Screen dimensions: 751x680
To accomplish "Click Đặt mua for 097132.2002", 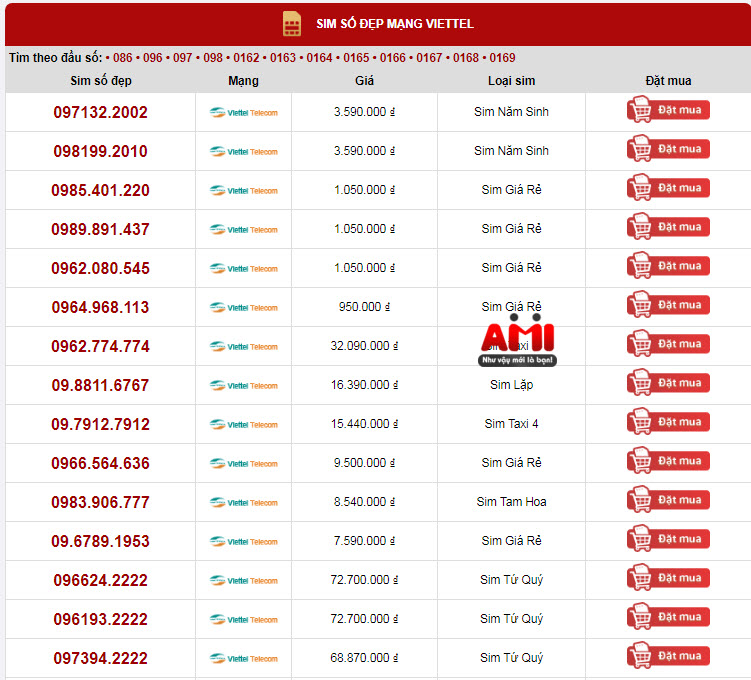I will click(x=668, y=110).
